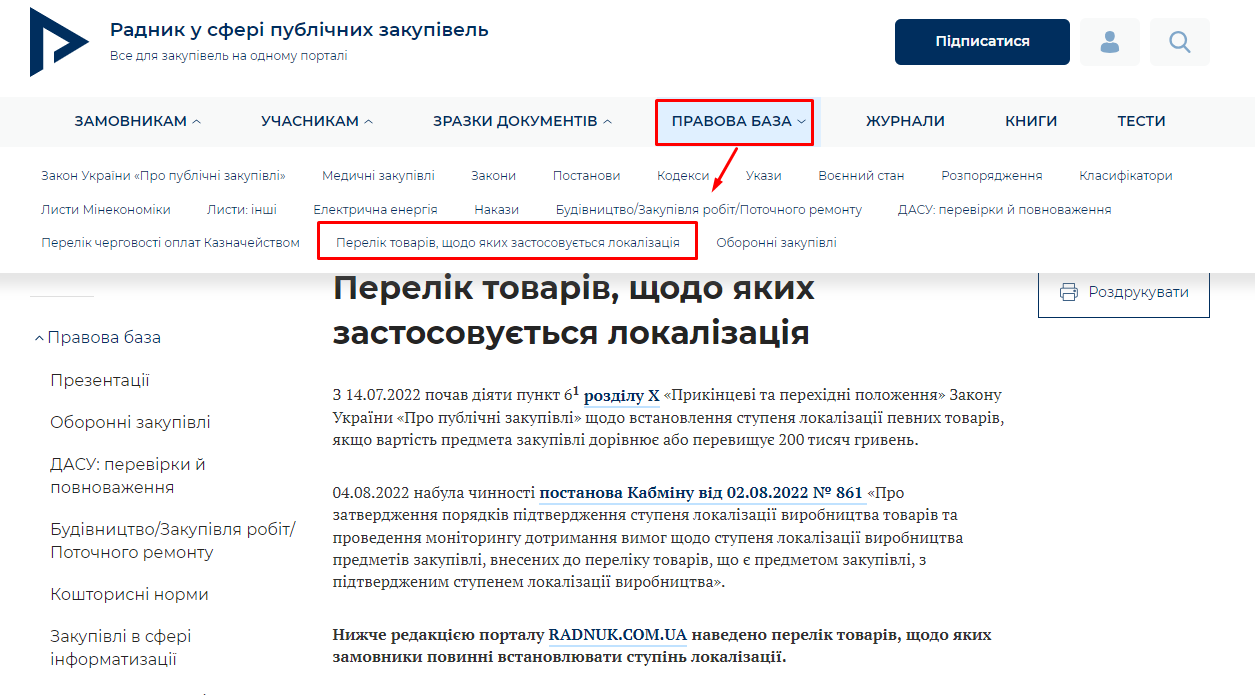Open Кошторисні норми in sidebar
The height and width of the screenshot is (695, 1255).
coord(129,594)
